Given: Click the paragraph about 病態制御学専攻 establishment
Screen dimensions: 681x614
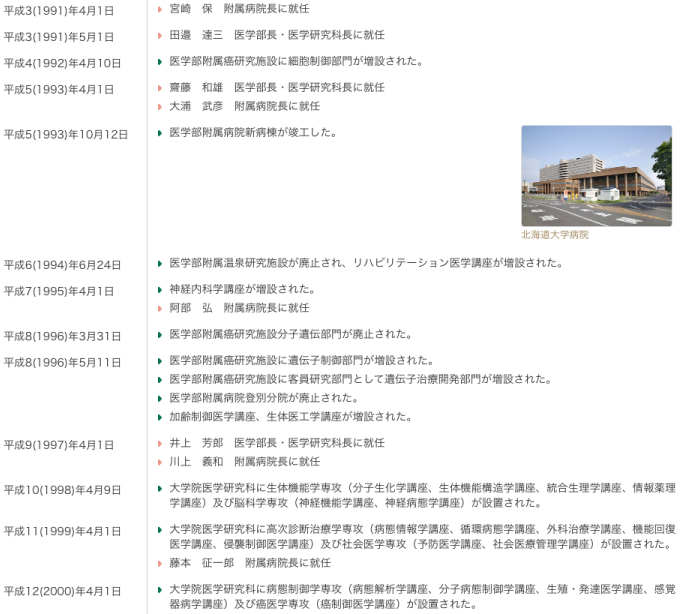Looking at the screenshot, I should pyautogui.click(x=423, y=597).
